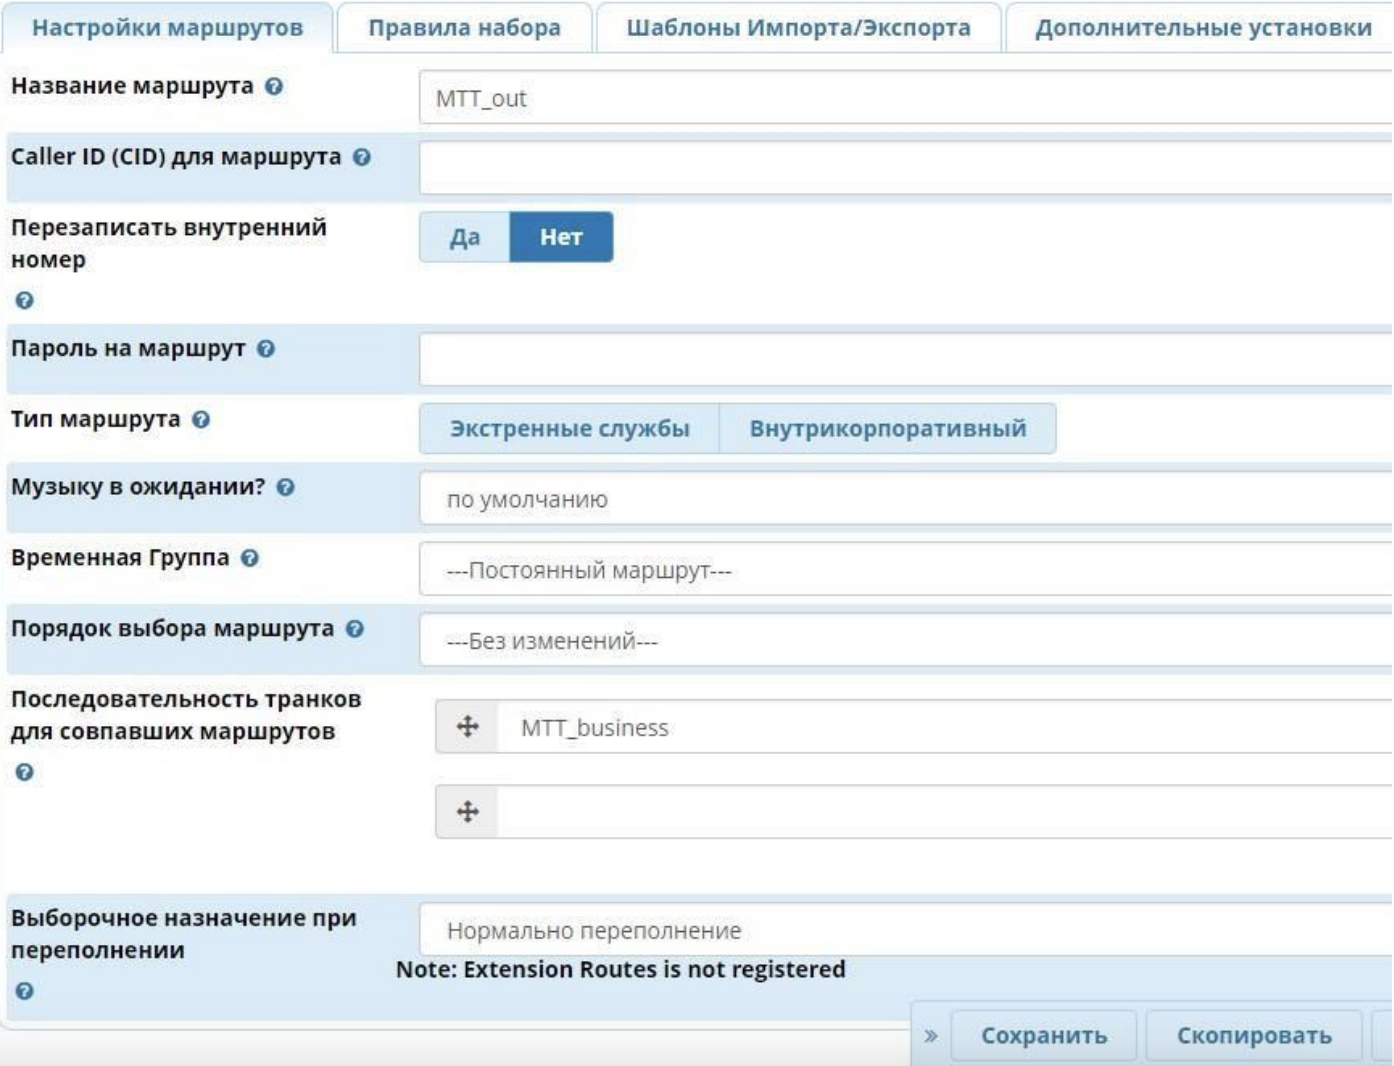Viewport: 1394px width, 1066px height.
Task: Click help icon for Пароль на маршрут
Action: 266,349
